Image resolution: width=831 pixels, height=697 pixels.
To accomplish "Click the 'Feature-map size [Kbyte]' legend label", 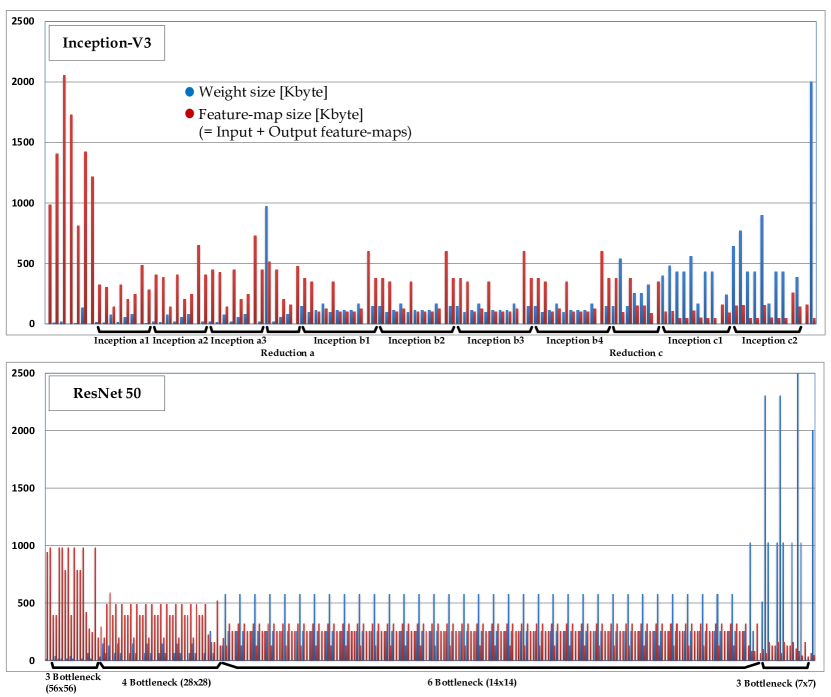I will tap(281, 113).
